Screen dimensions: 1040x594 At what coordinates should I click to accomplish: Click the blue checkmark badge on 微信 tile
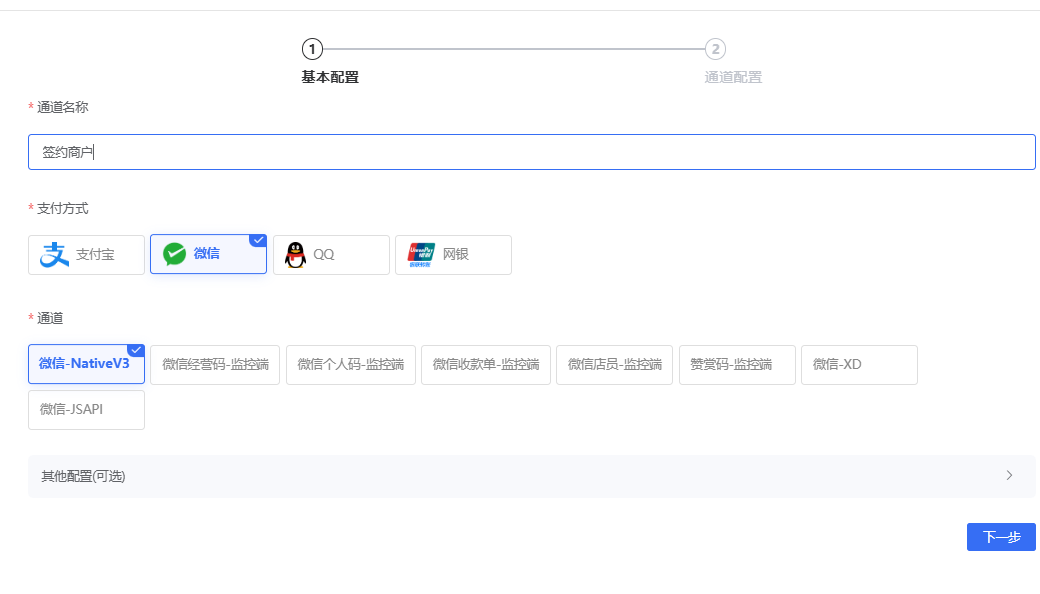258,239
